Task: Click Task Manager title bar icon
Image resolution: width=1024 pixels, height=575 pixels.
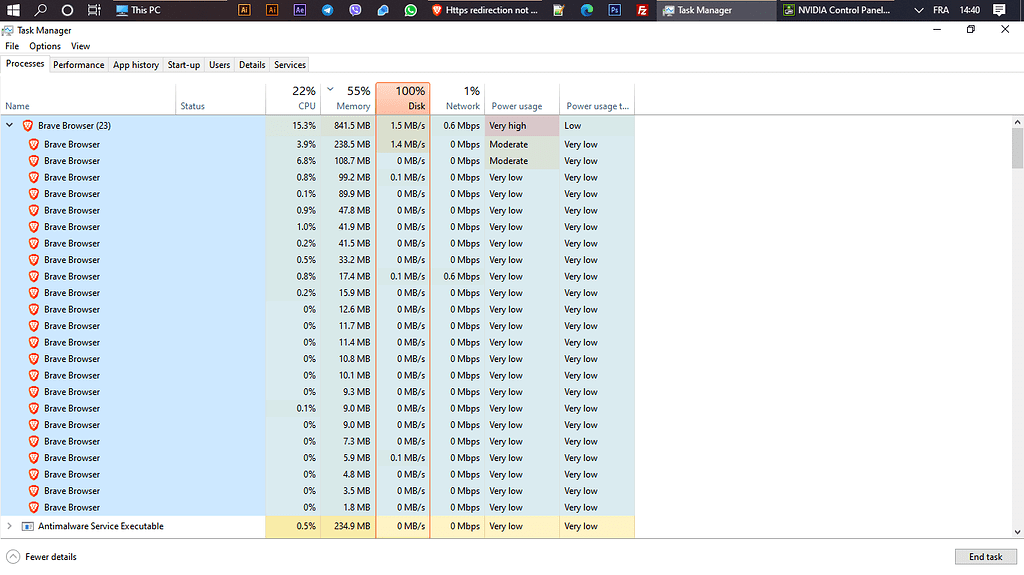Action: pyautogui.click(x=8, y=30)
